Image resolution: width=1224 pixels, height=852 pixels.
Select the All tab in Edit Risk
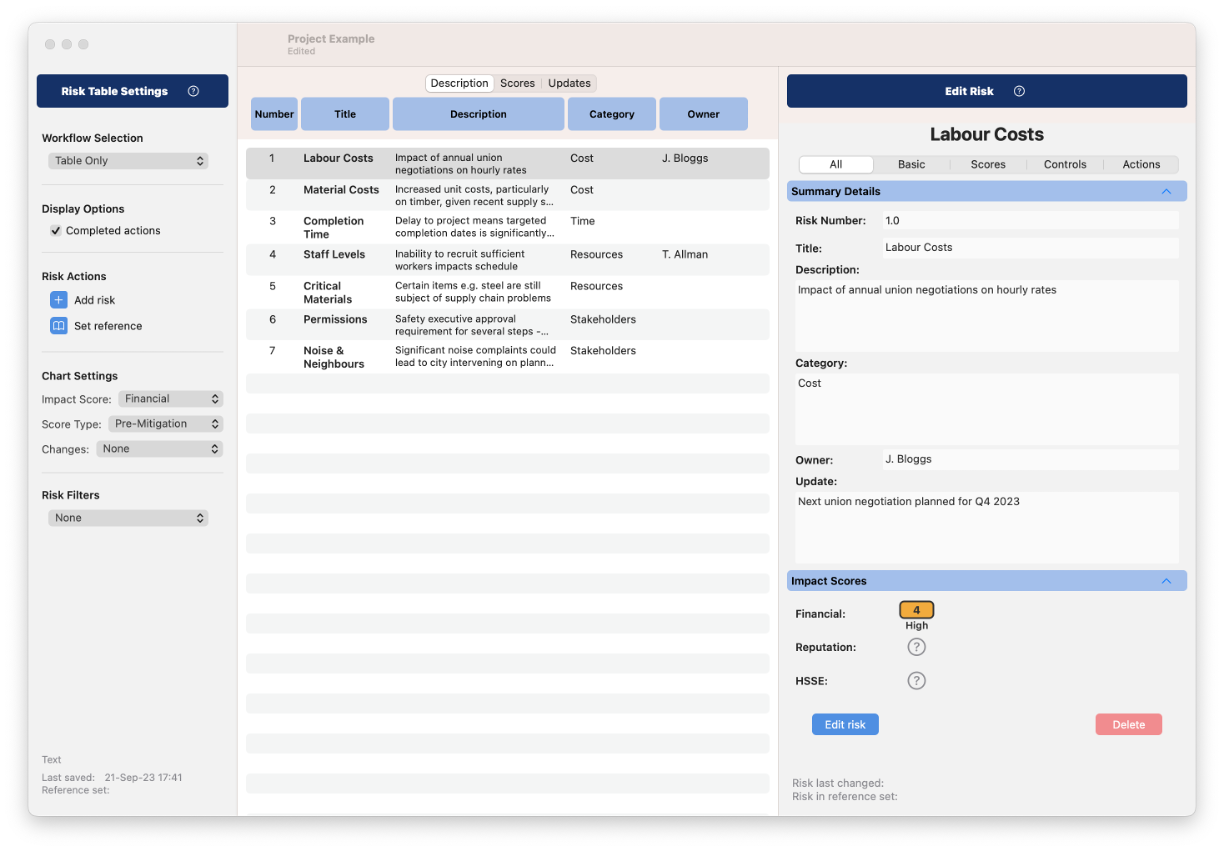[836, 165]
